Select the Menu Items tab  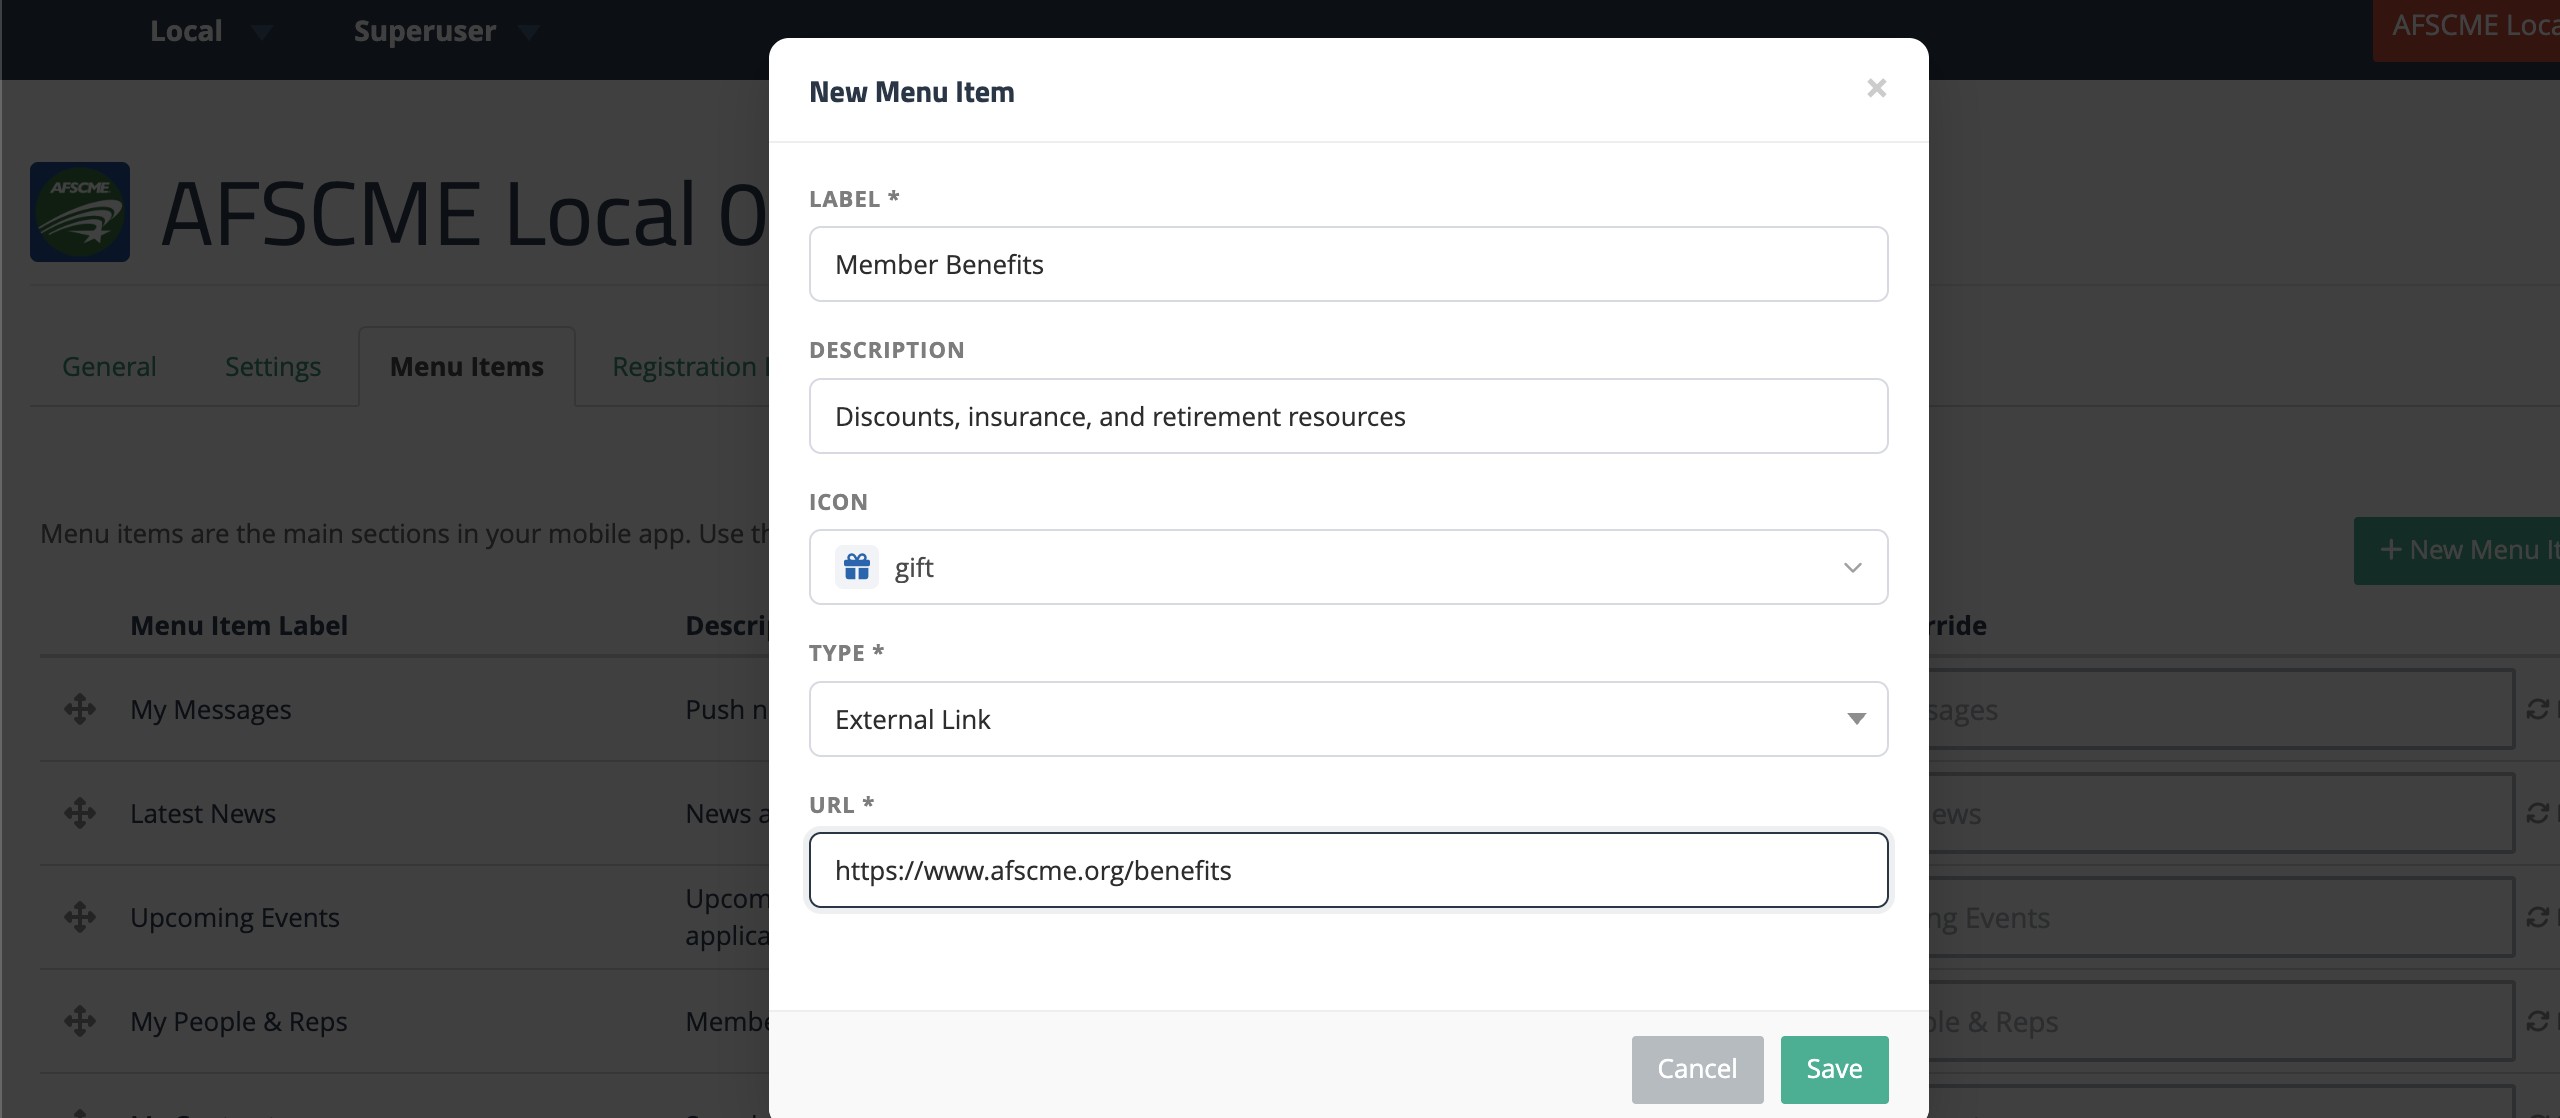click(x=467, y=367)
